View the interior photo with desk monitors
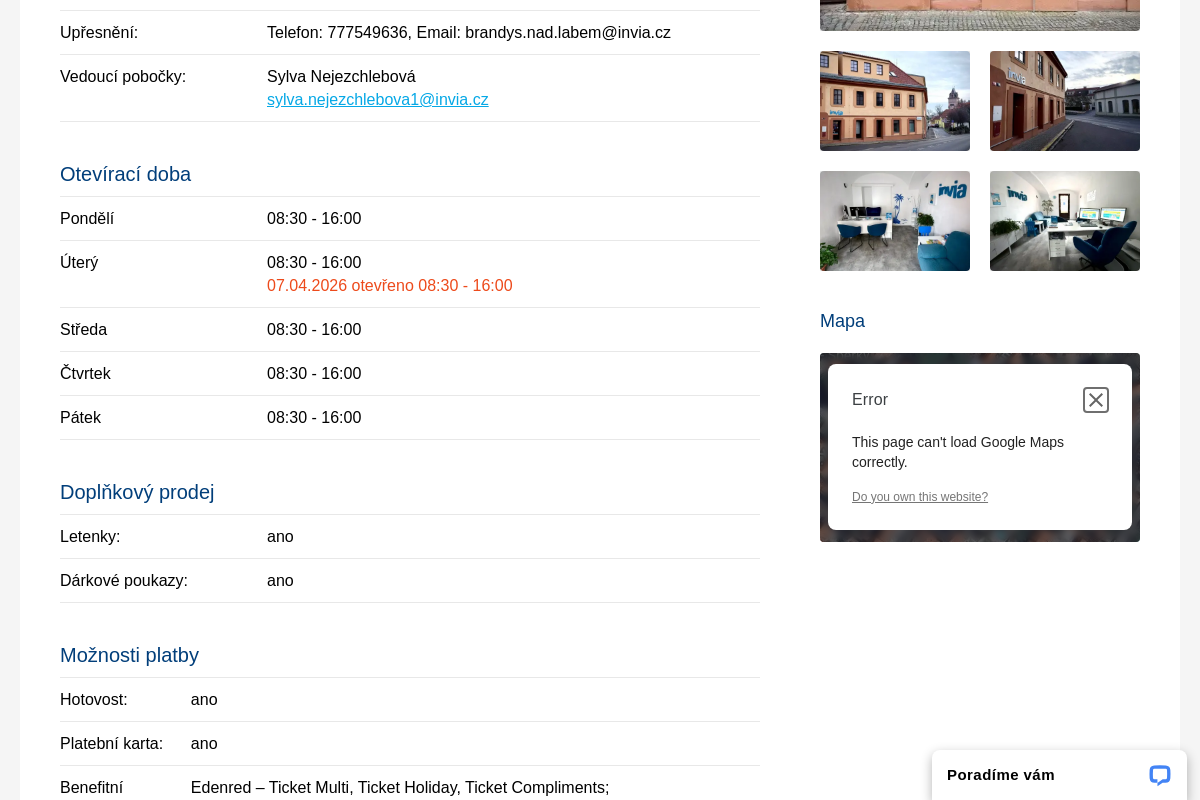 1064,221
